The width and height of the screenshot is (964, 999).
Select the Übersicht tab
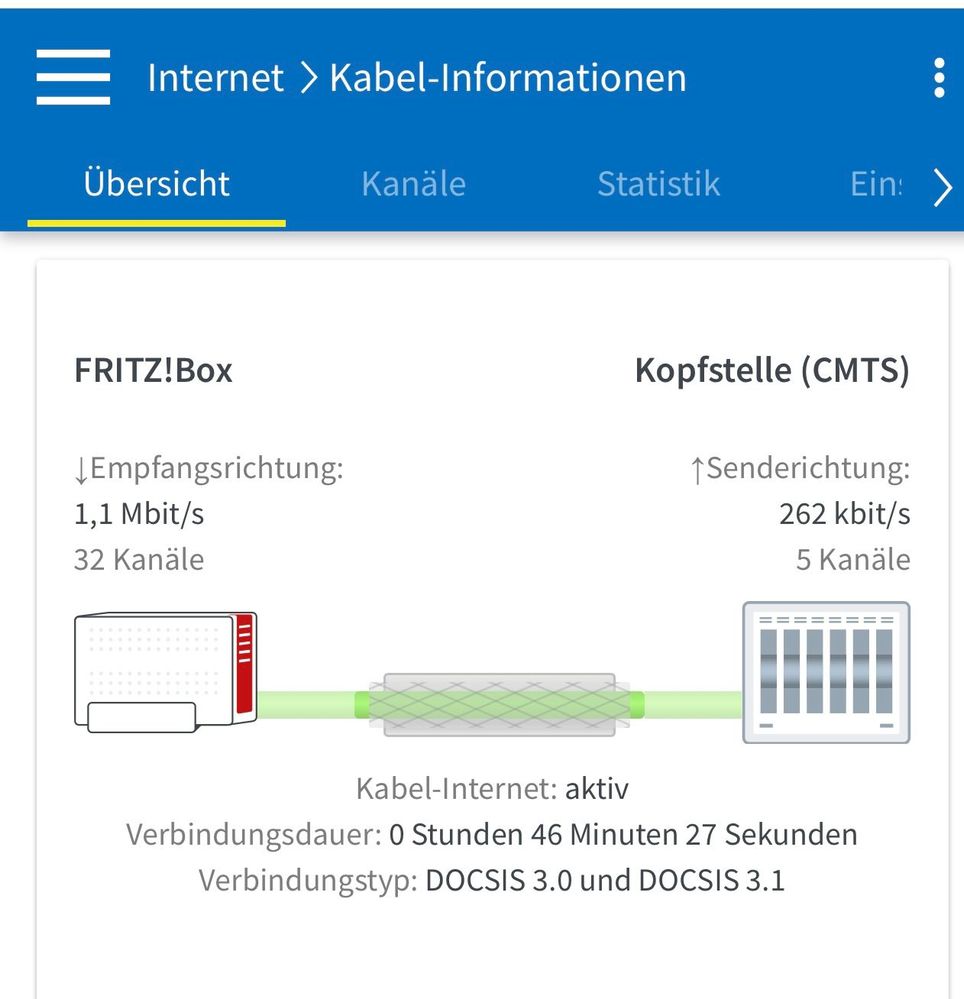click(x=156, y=184)
